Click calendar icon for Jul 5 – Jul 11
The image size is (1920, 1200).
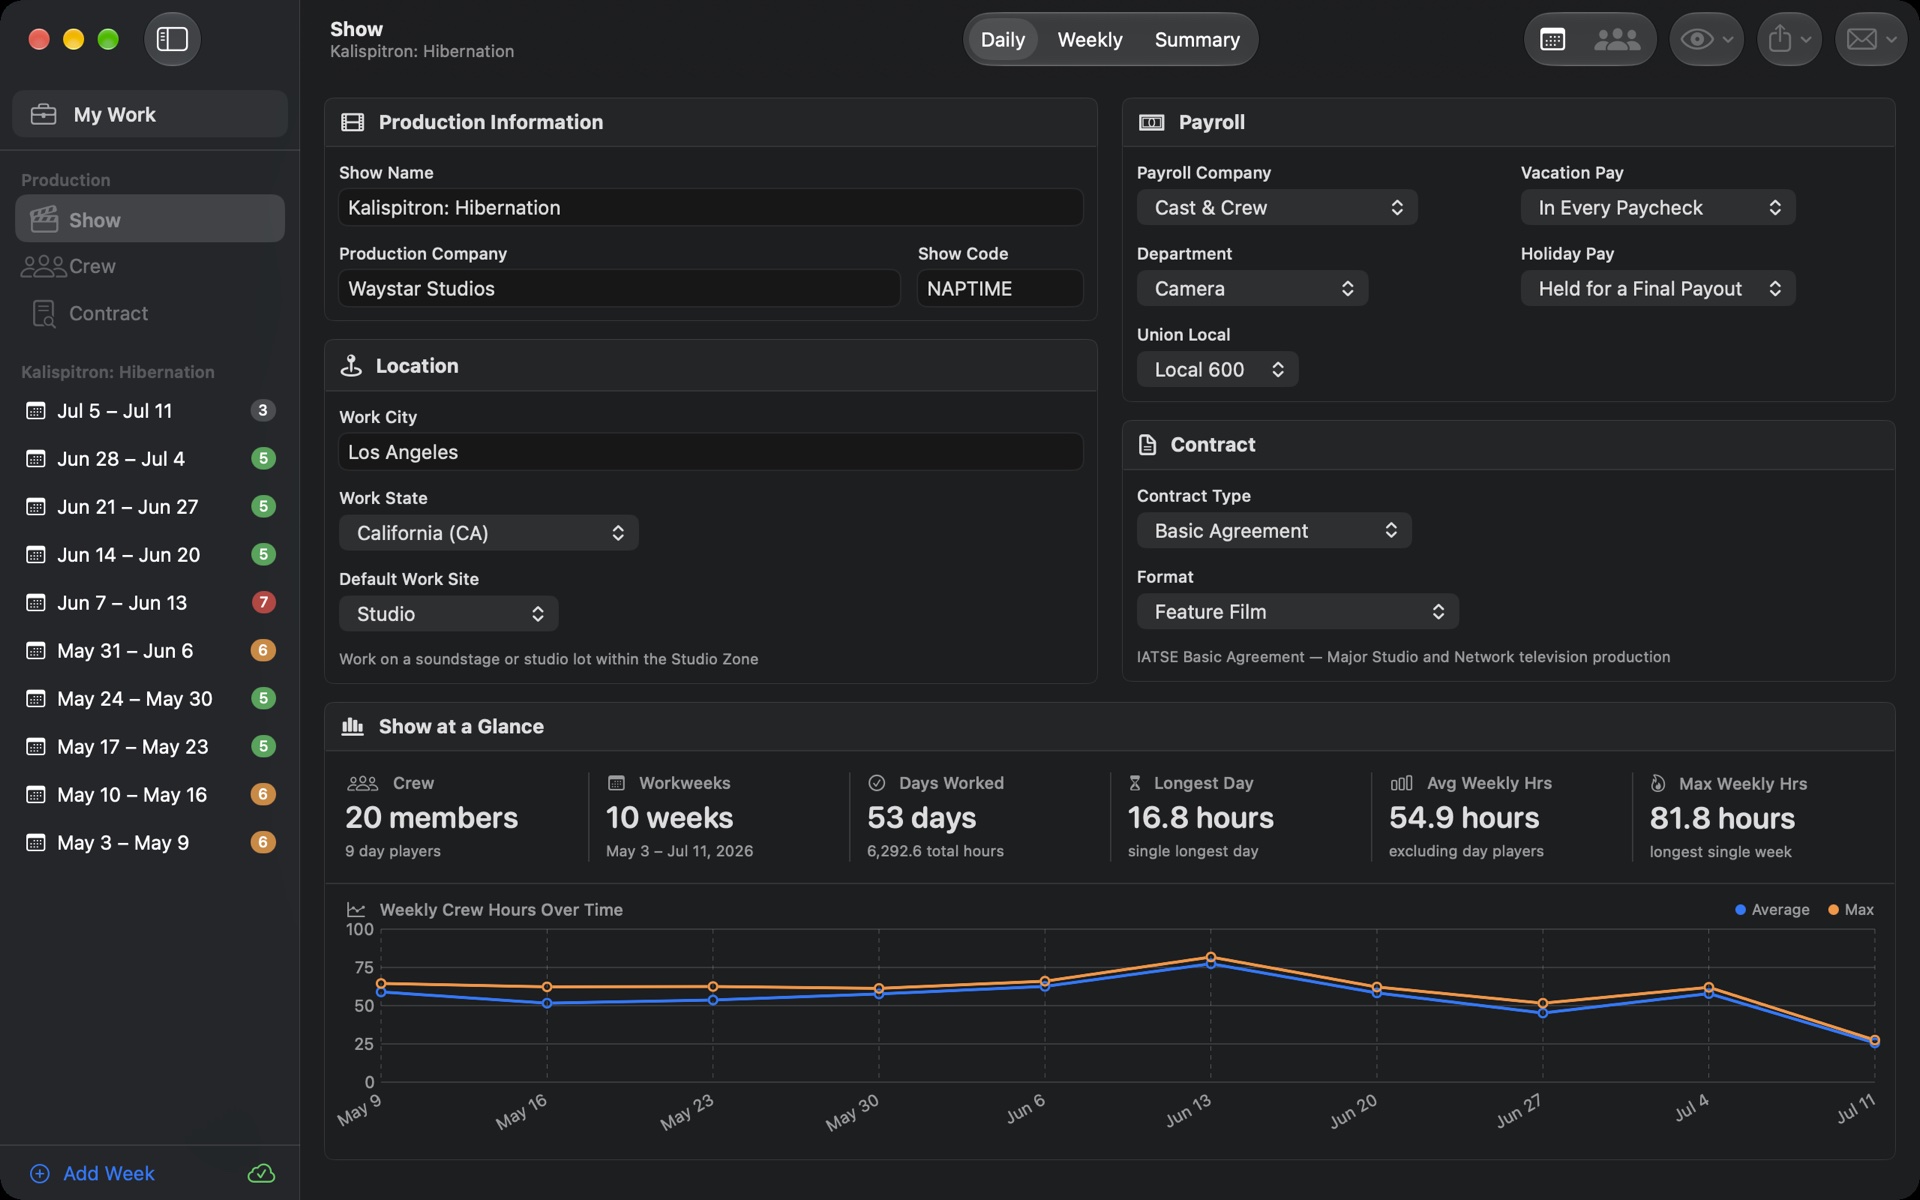(36, 411)
